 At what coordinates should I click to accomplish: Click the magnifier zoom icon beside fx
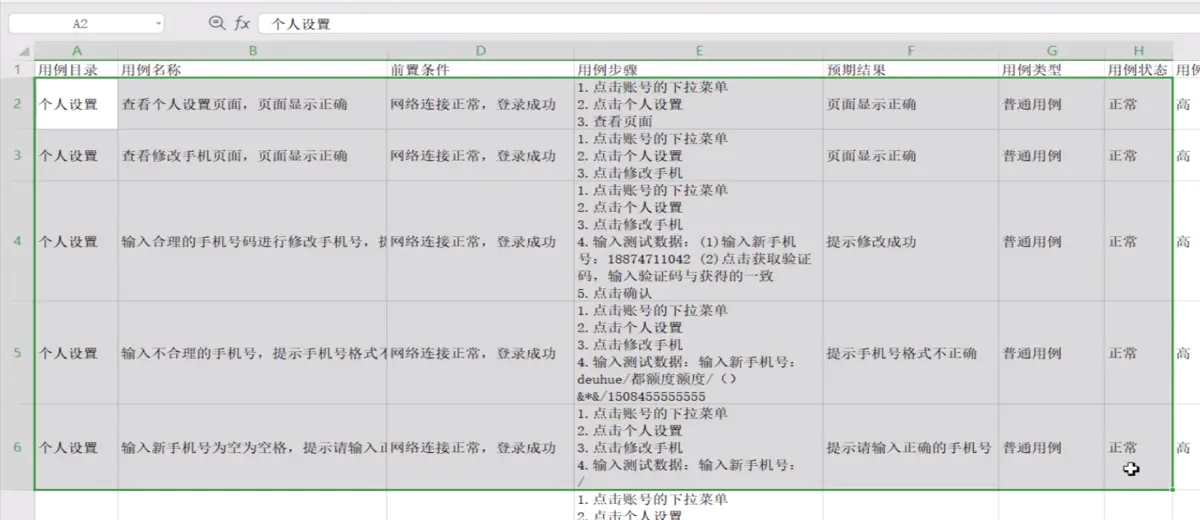pos(217,23)
